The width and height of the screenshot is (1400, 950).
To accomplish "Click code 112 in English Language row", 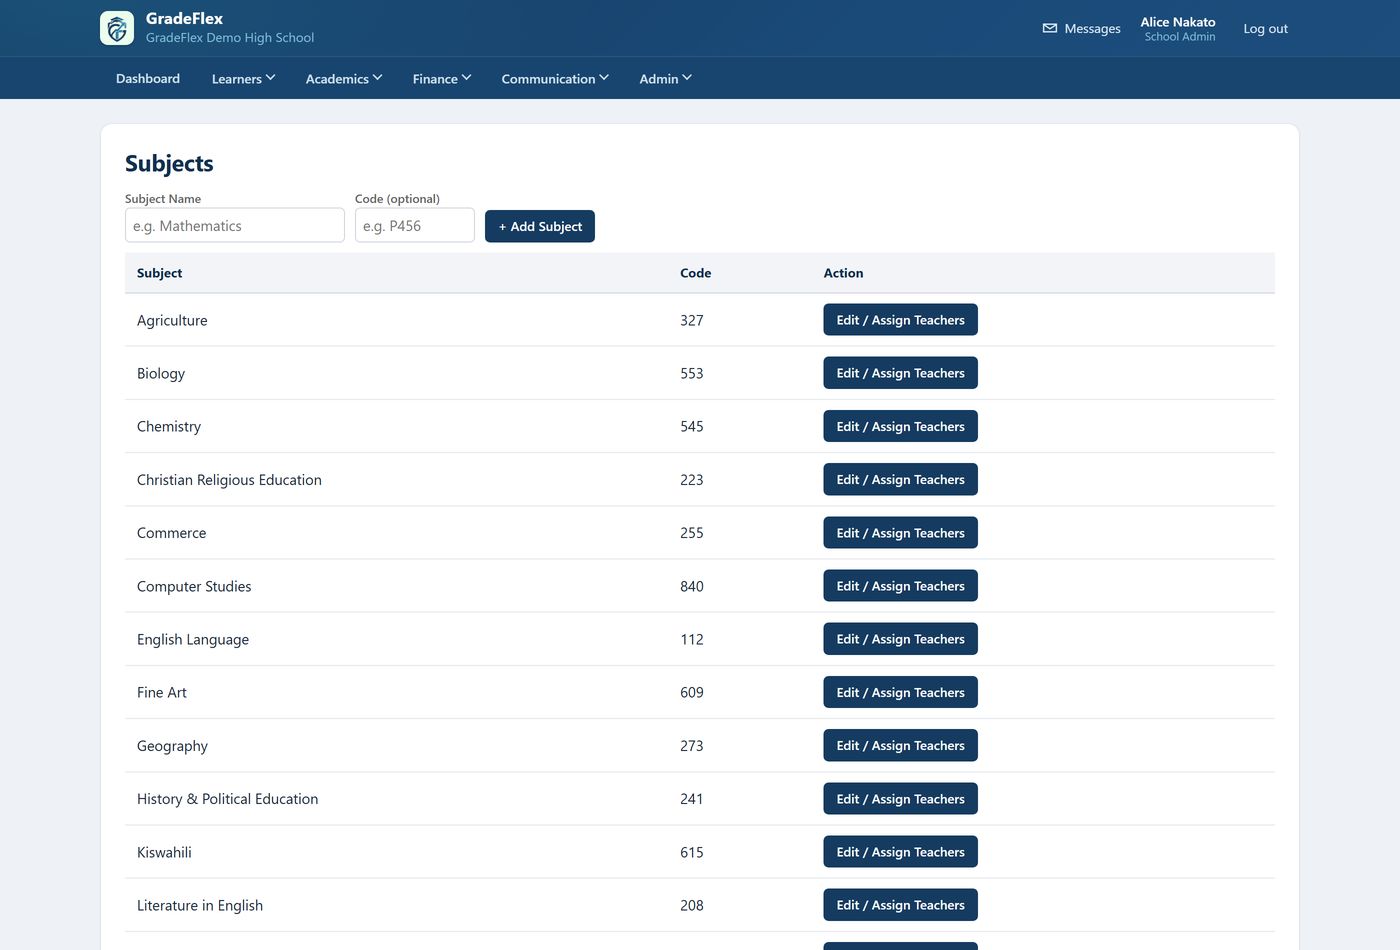I will click(692, 639).
